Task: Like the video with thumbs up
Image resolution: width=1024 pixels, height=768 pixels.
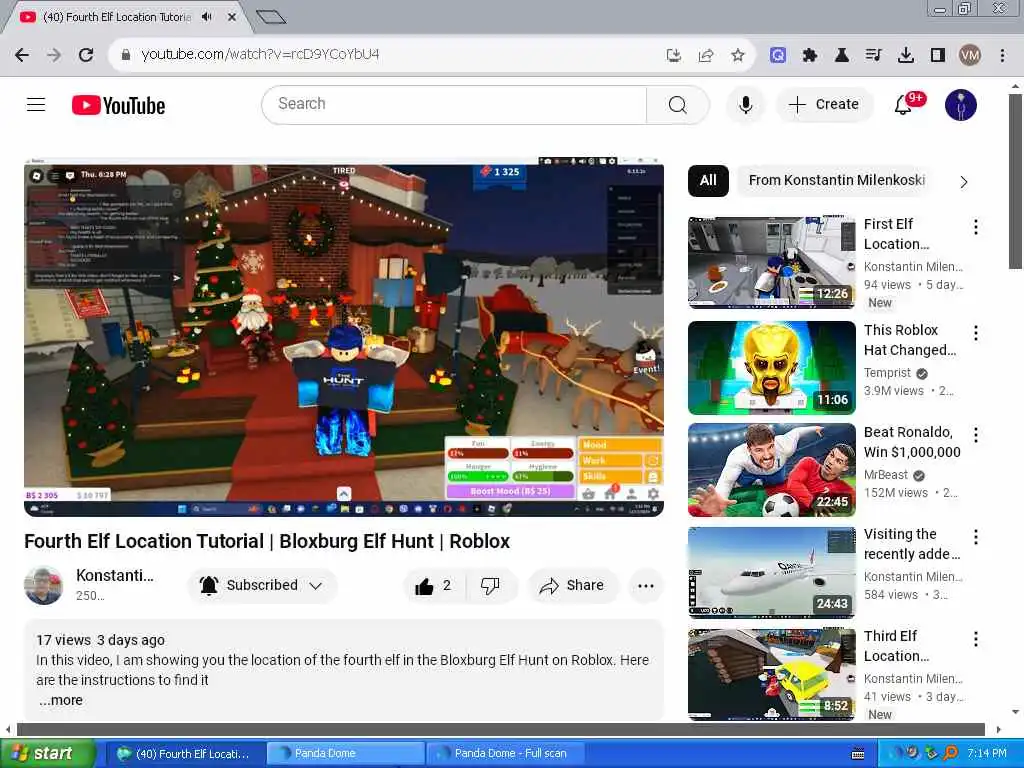Action: pos(433,586)
